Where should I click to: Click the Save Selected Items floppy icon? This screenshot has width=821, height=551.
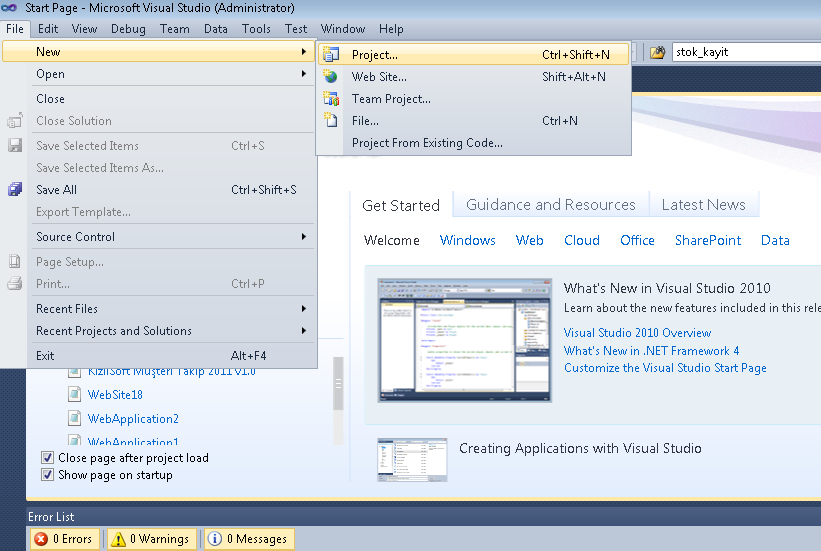[x=15, y=145]
